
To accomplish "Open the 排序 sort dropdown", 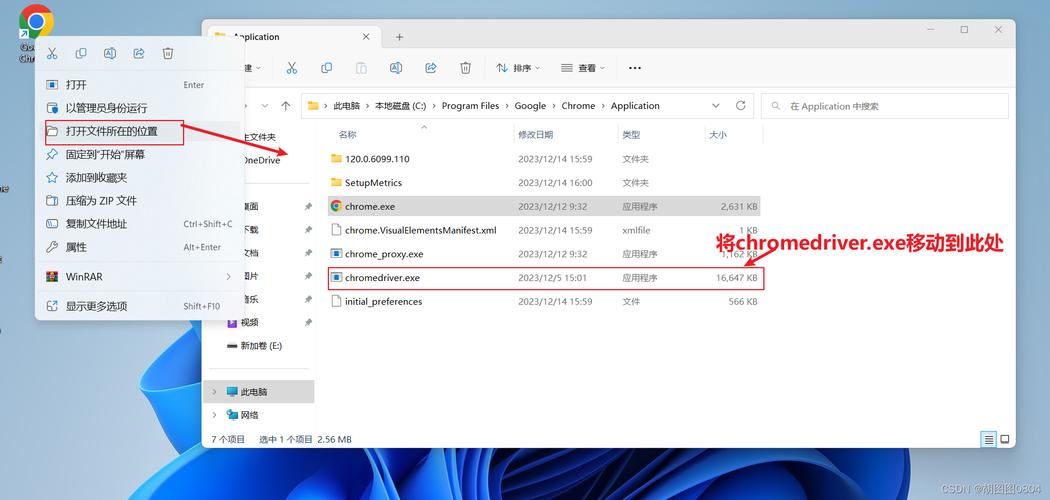I will click(x=518, y=68).
